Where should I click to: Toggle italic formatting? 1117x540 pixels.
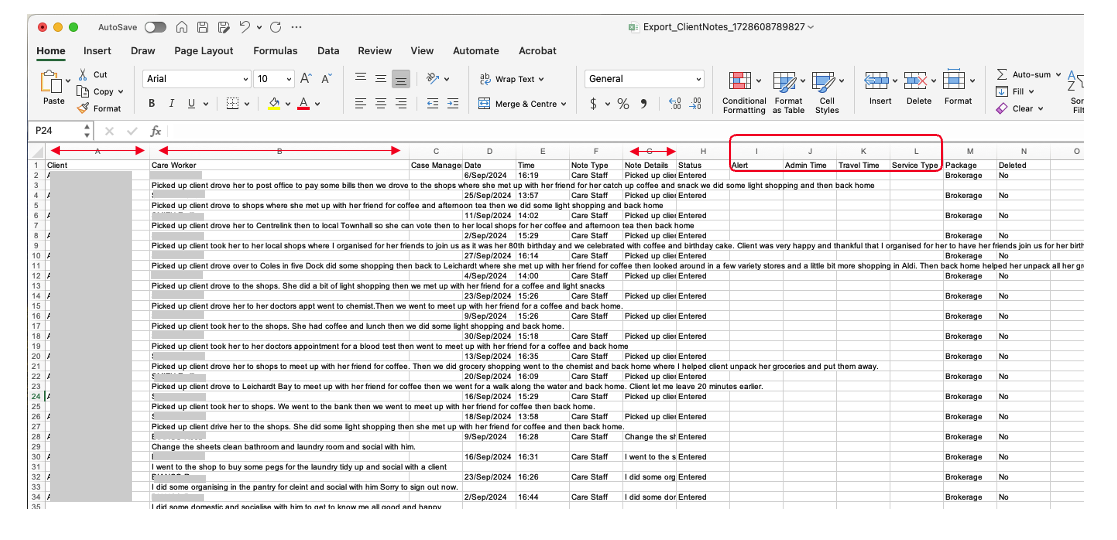(x=171, y=103)
